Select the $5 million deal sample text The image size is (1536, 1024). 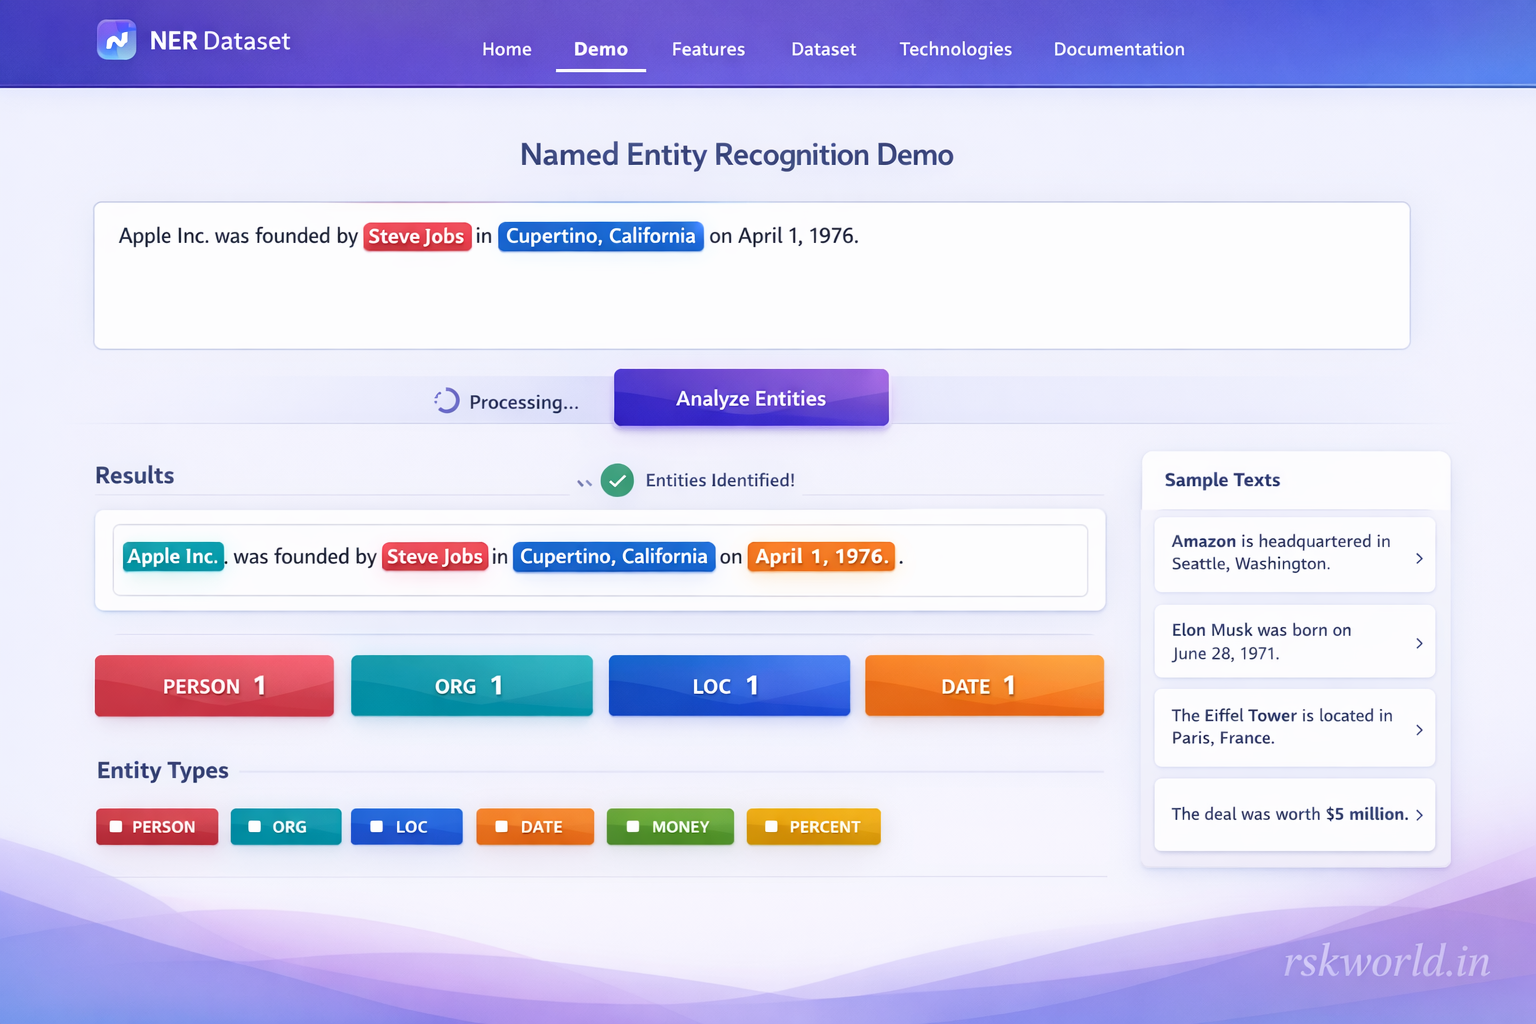click(1294, 814)
